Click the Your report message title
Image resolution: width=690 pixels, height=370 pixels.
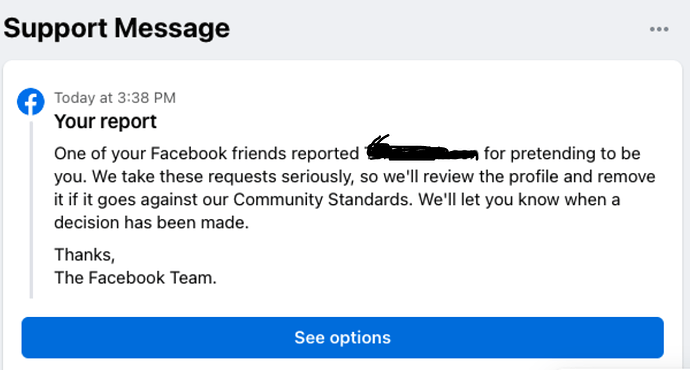(105, 121)
